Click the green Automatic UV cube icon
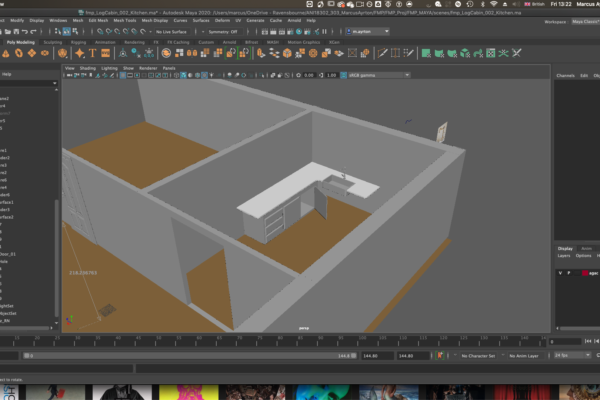 [x=465, y=53]
